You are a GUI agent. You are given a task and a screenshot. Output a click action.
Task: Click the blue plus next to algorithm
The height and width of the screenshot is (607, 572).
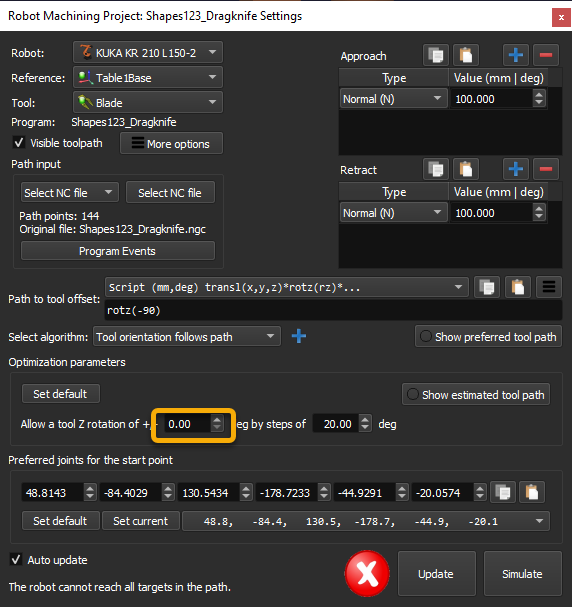(299, 336)
